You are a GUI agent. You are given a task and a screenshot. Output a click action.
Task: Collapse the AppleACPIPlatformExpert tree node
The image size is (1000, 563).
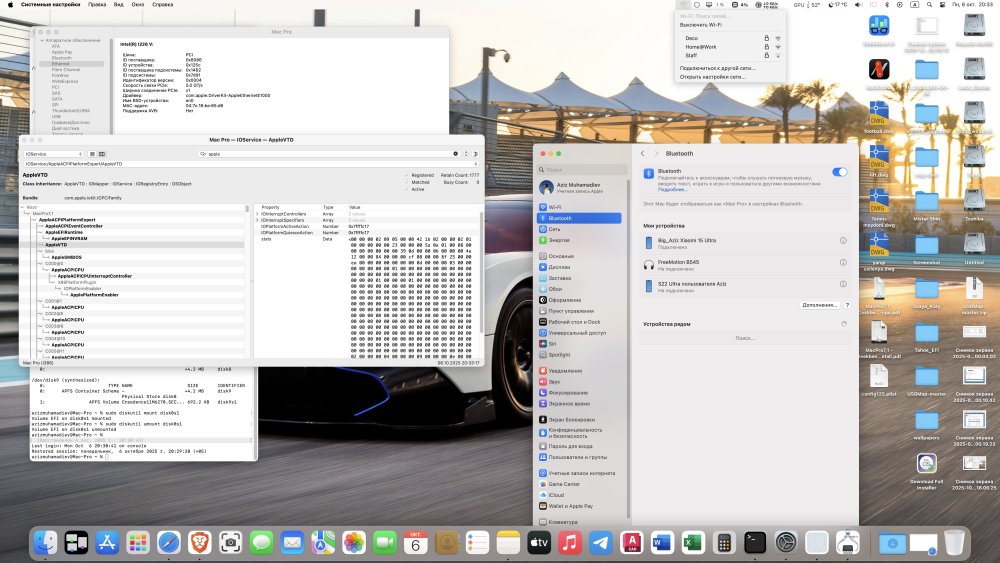pyautogui.click(x=34, y=220)
